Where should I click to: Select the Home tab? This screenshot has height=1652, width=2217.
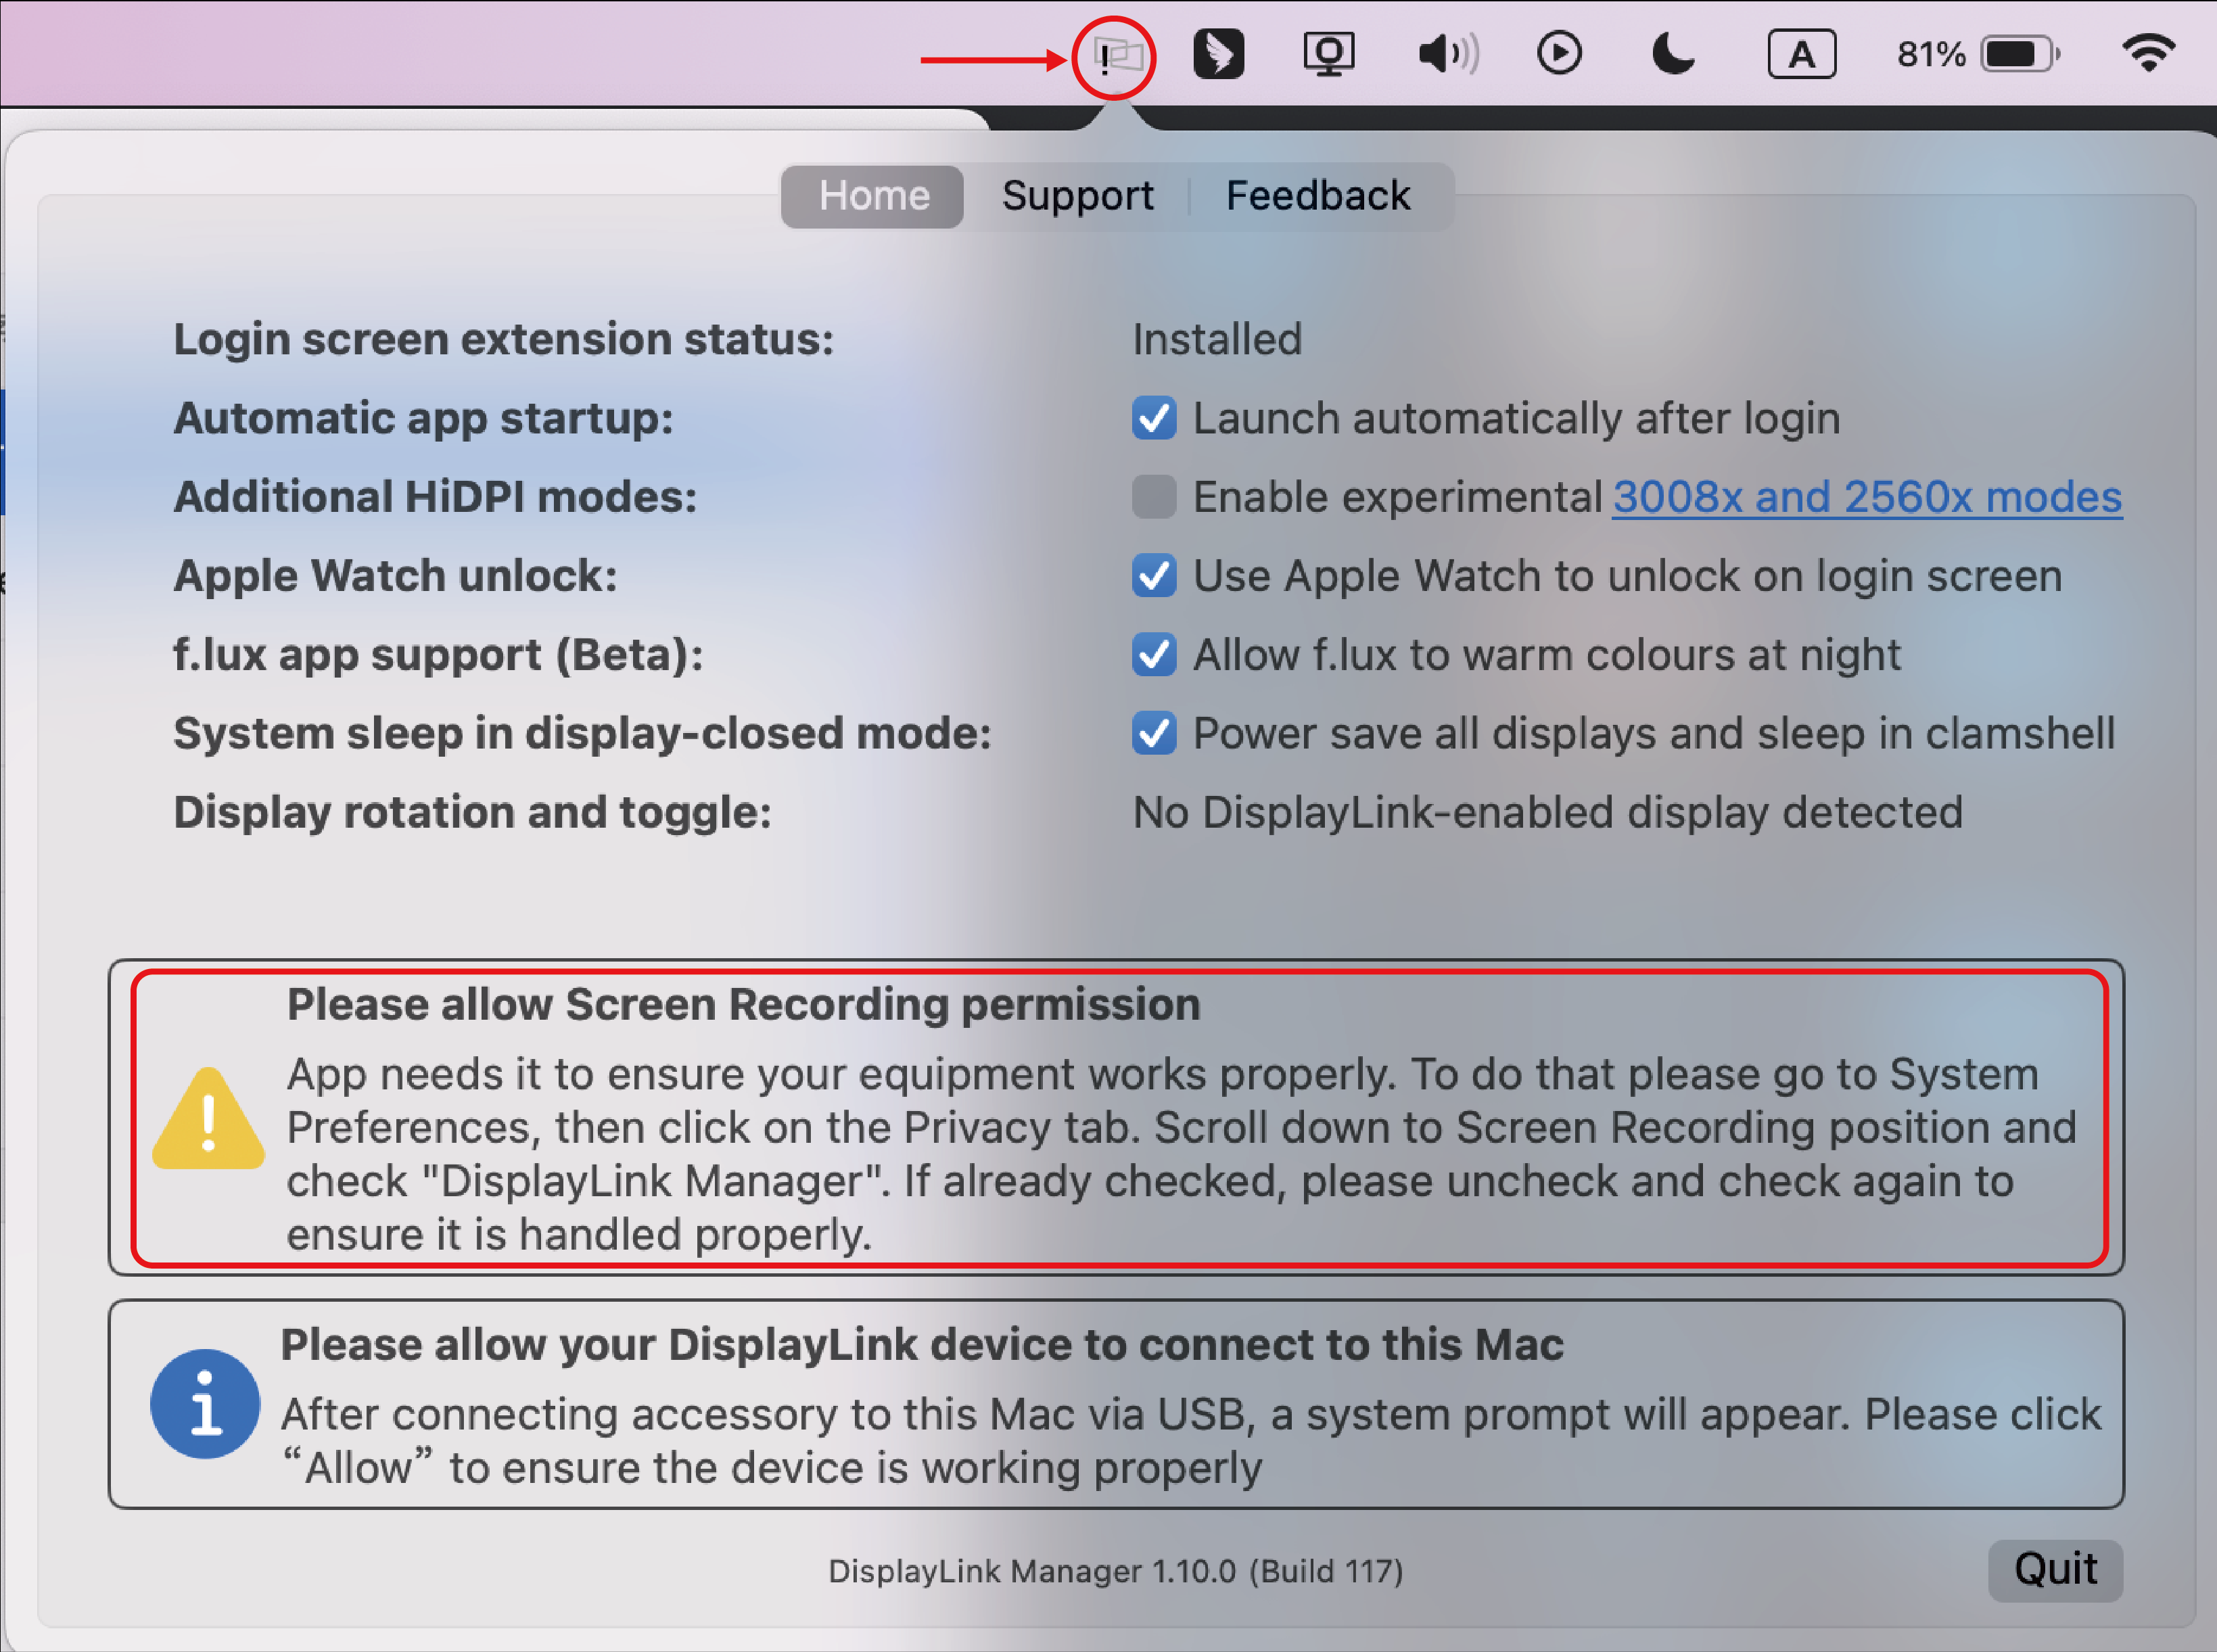point(873,196)
